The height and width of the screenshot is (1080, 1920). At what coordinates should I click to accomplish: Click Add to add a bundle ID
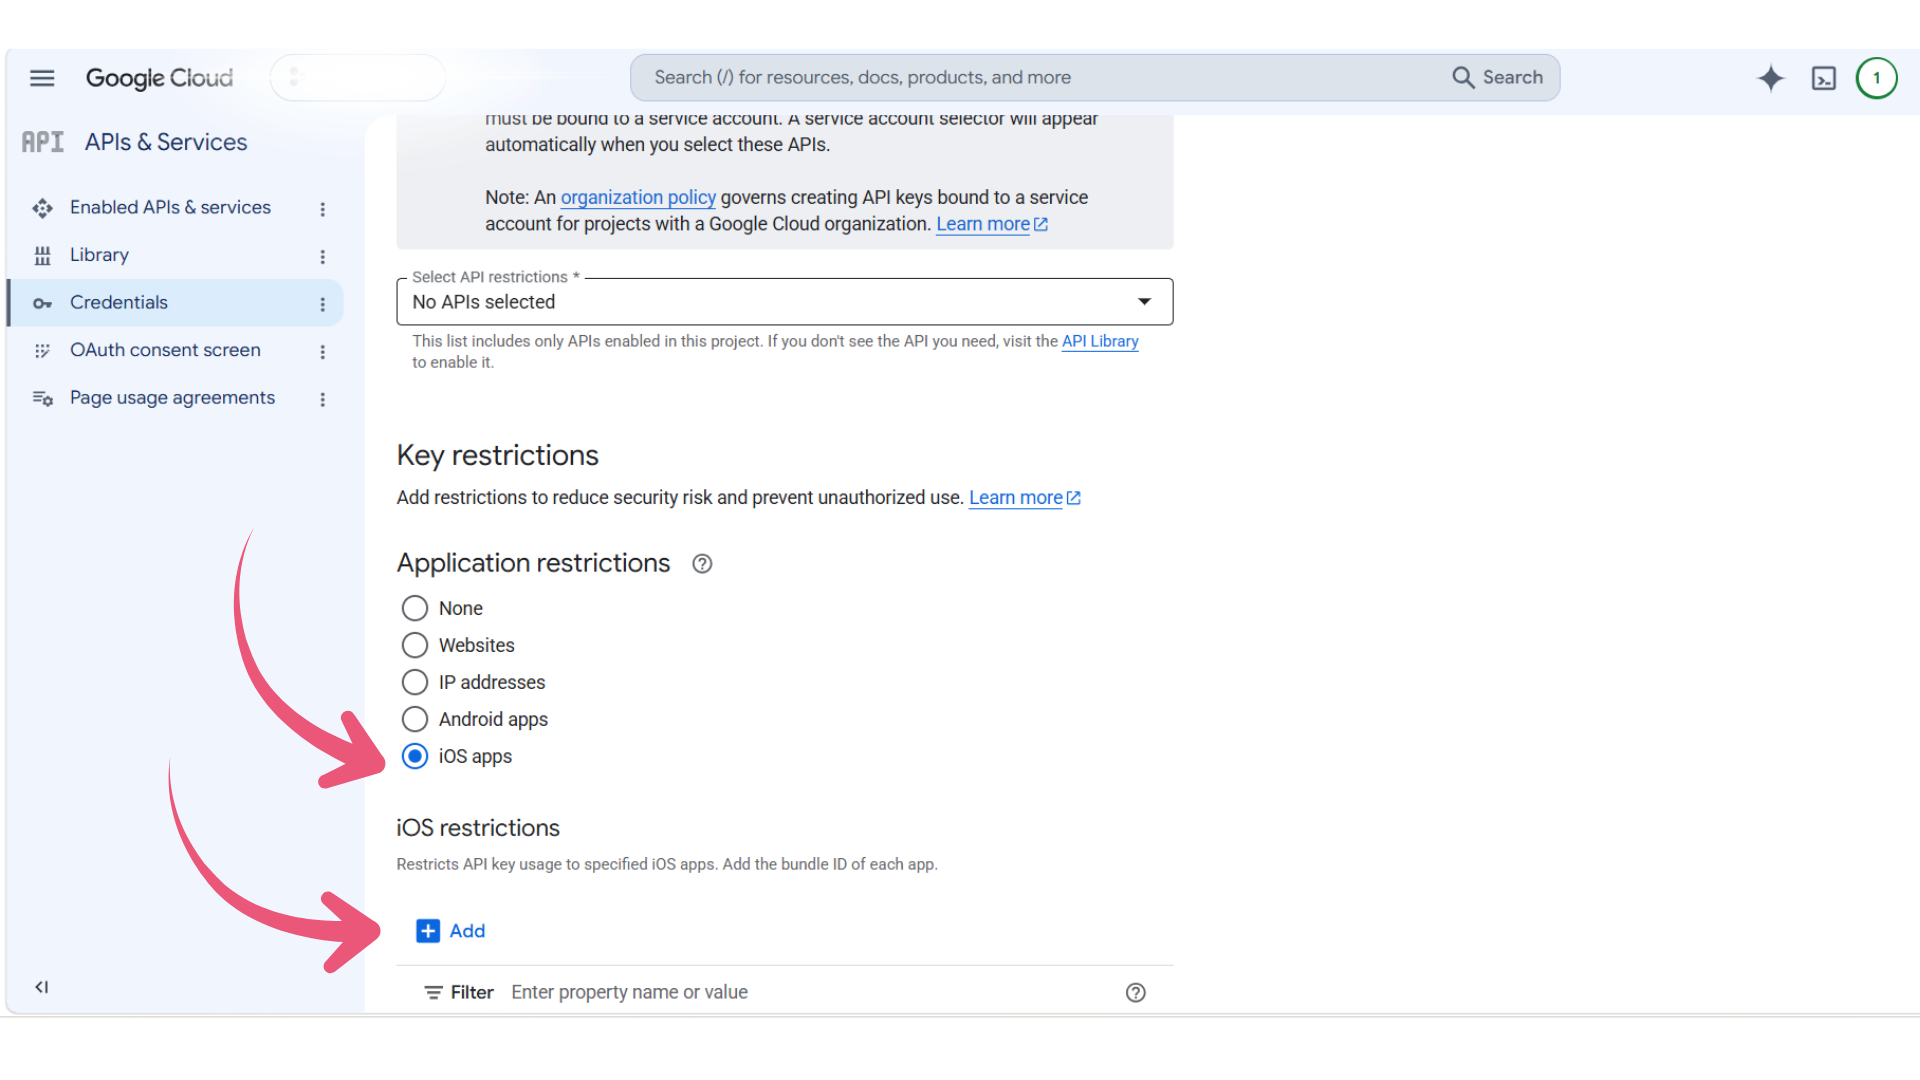(x=451, y=931)
